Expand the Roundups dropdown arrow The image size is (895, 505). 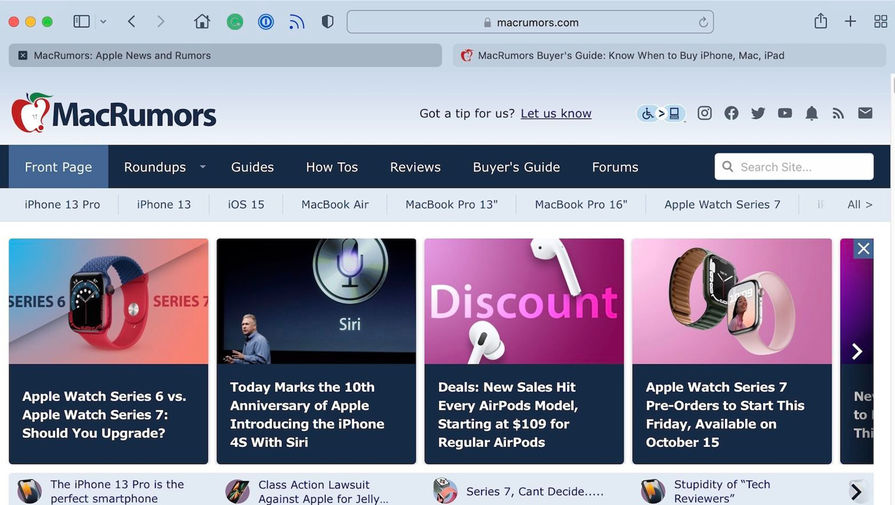(203, 167)
